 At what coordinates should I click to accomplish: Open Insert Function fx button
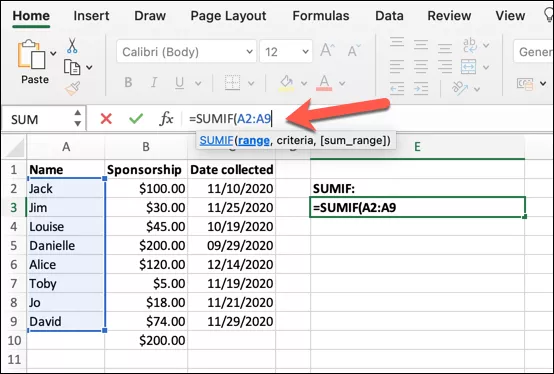coord(166,119)
